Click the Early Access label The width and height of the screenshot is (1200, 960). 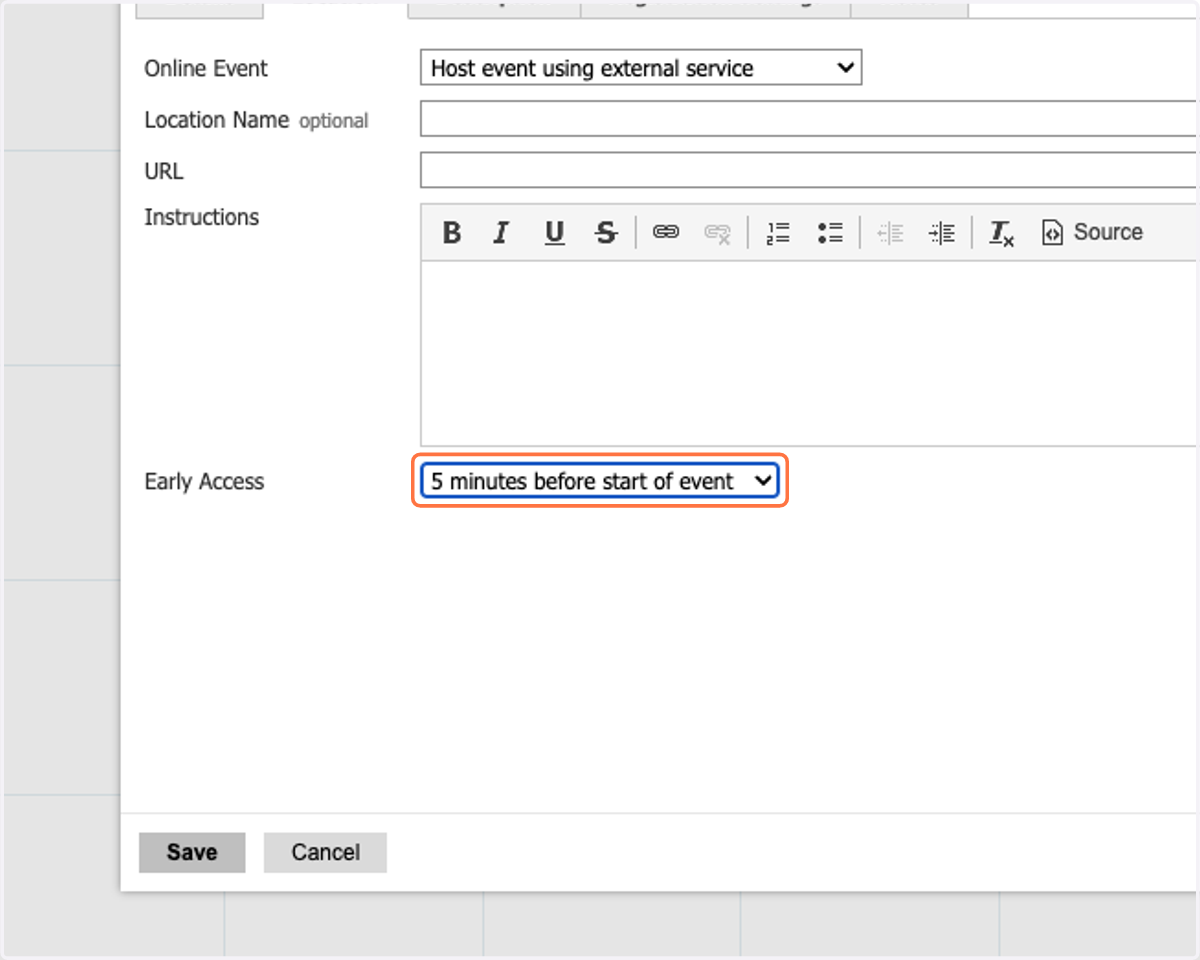tap(204, 482)
